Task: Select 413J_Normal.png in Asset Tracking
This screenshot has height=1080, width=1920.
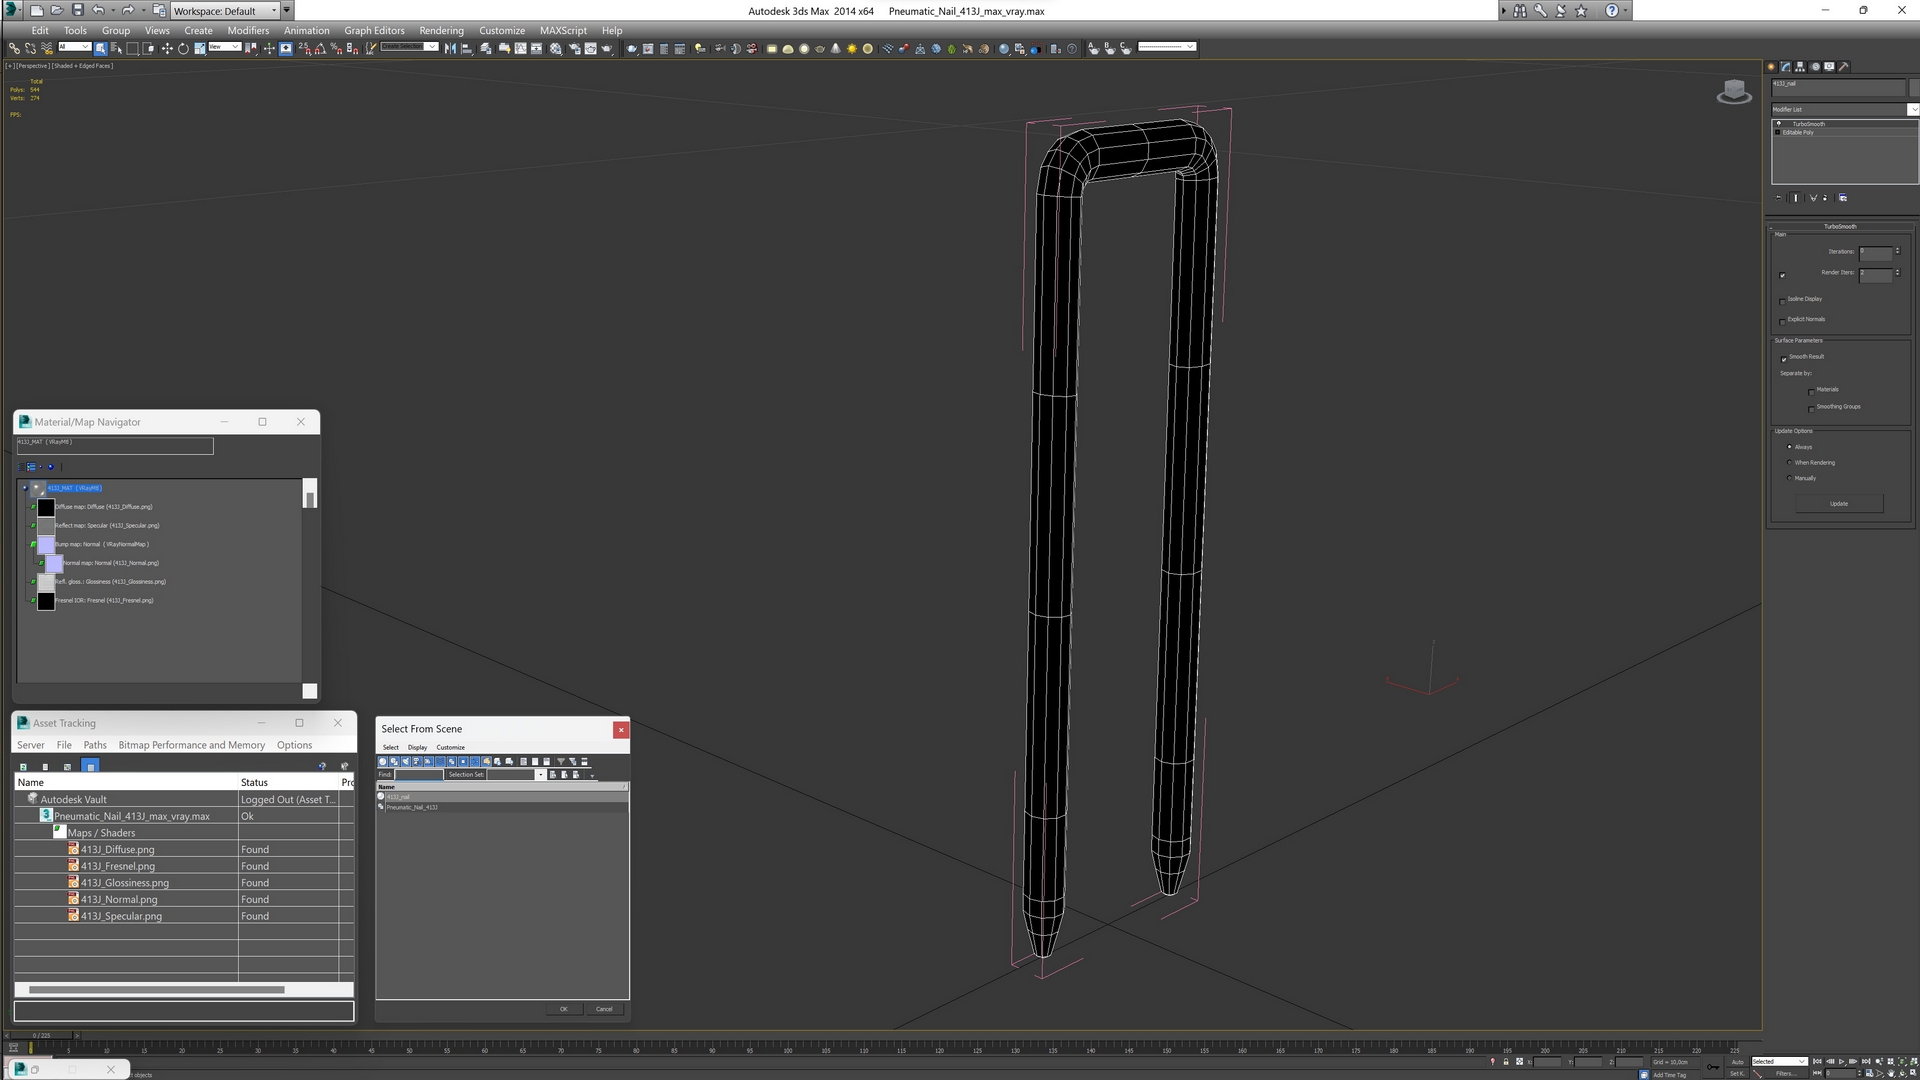Action: point(119,899)
